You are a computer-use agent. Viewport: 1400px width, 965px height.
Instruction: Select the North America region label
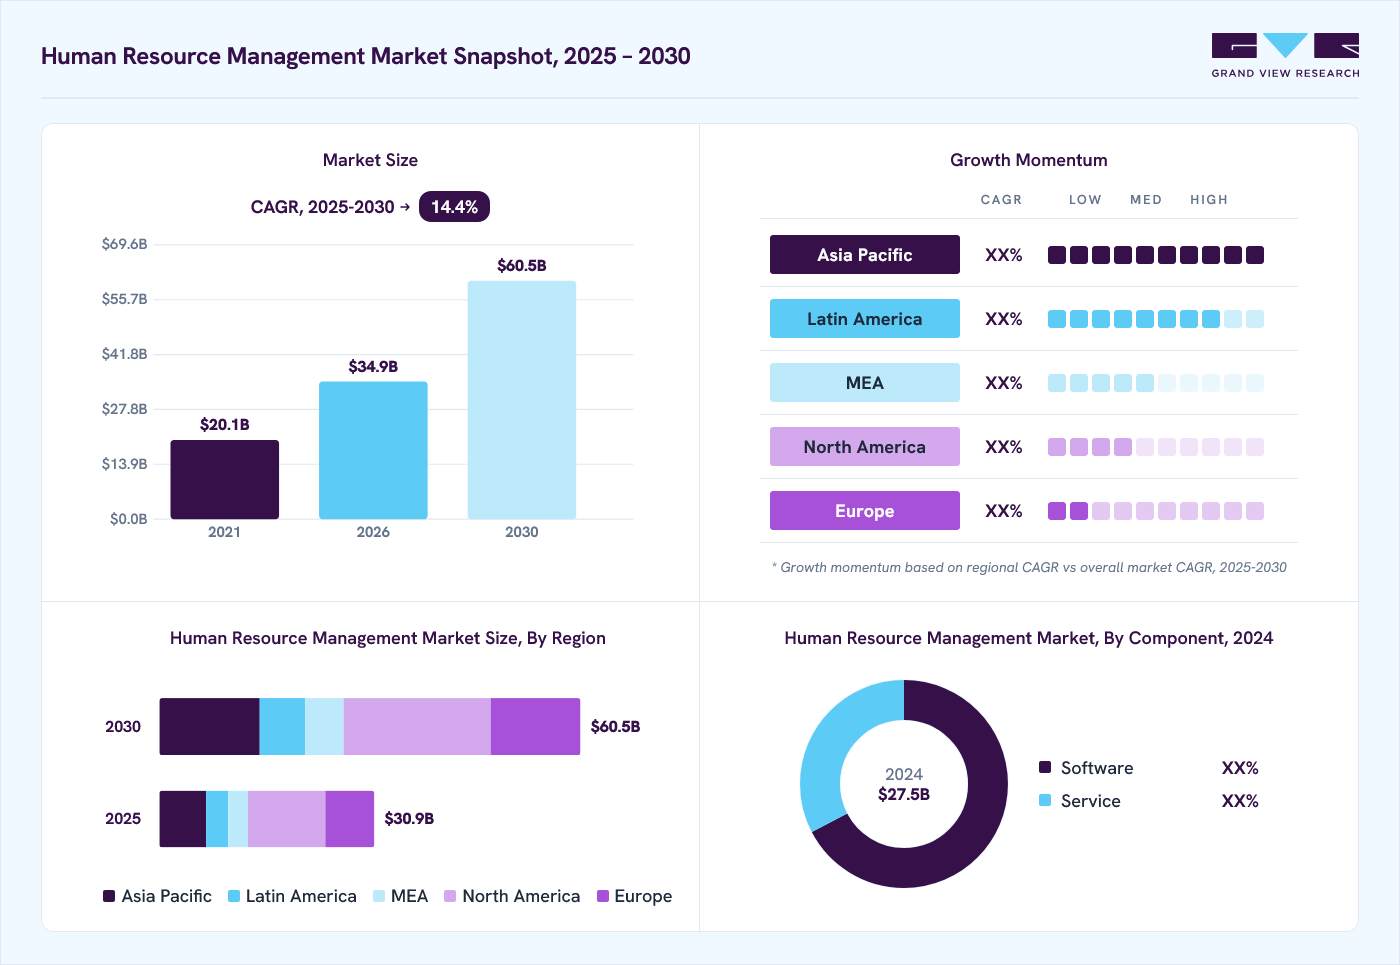pos(864,447)
